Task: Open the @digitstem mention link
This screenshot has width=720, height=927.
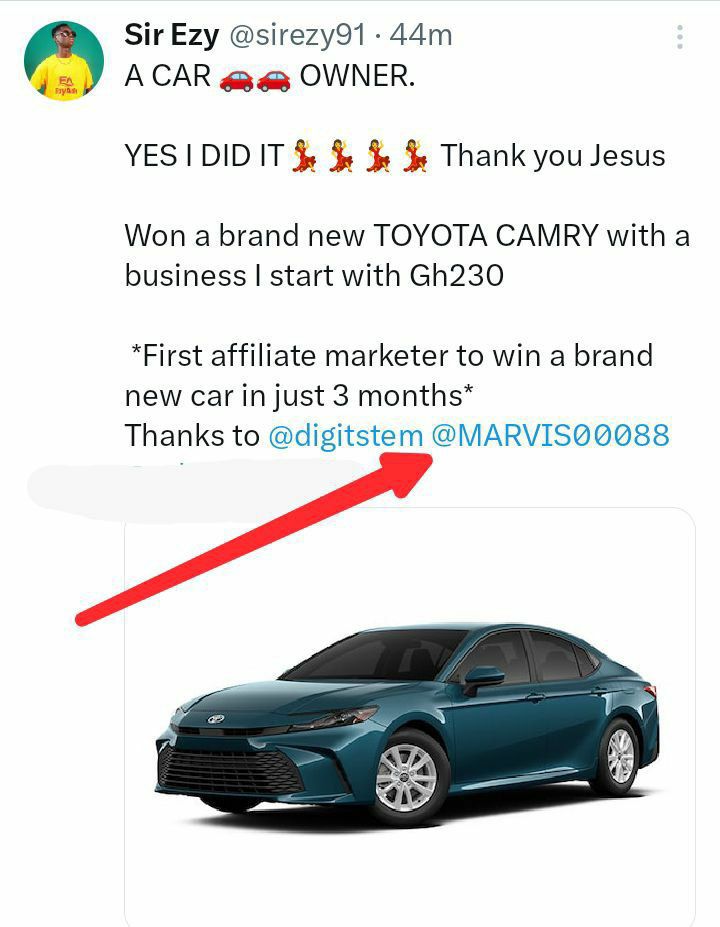Action: 346,435
